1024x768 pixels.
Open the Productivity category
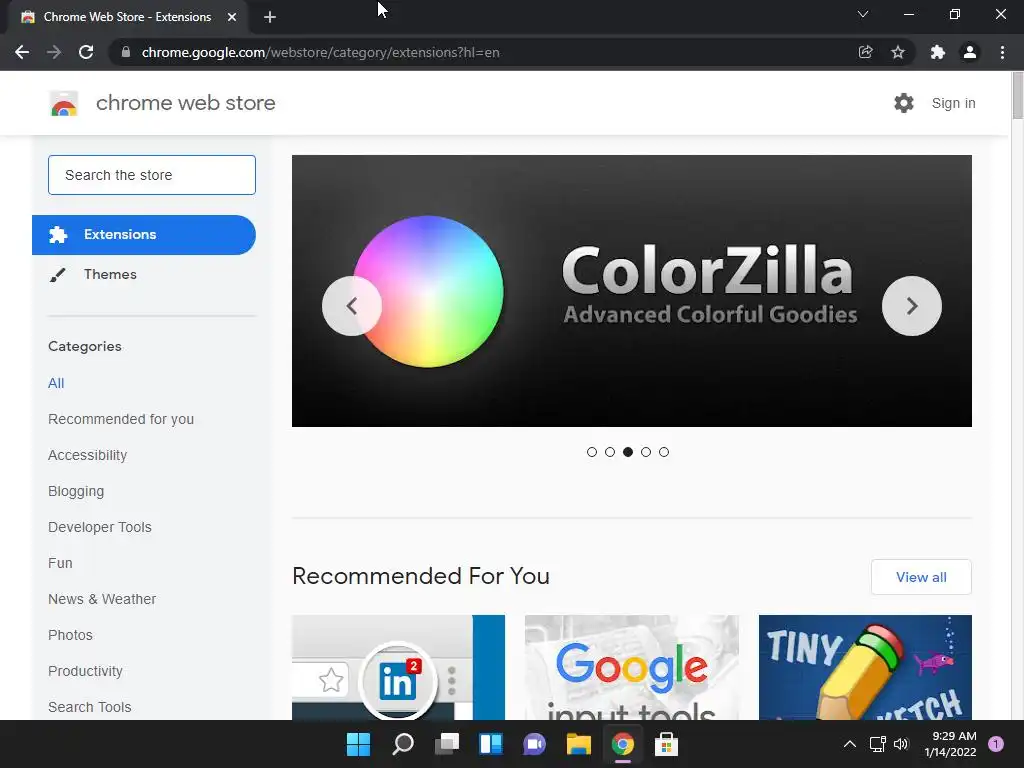tap(86, 671)
